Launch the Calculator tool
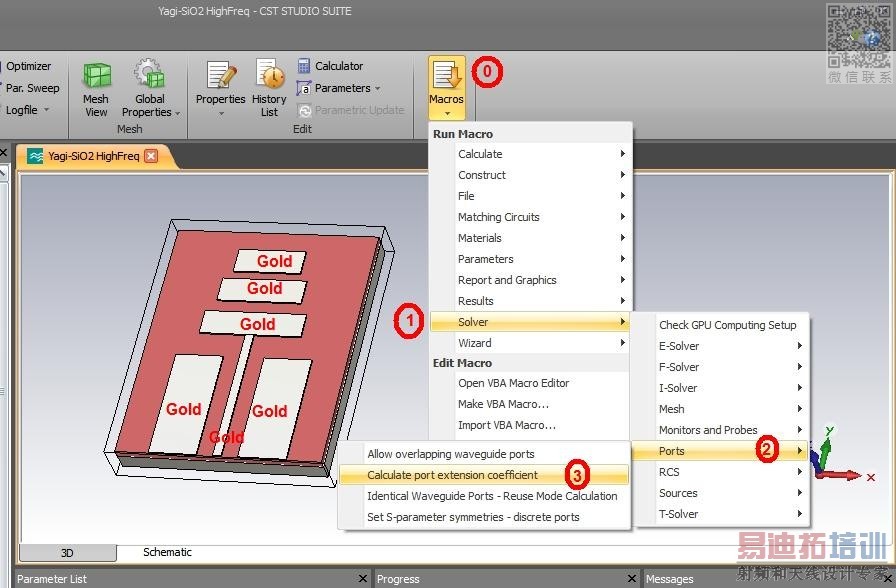896x588 pixels. [305, 66]
